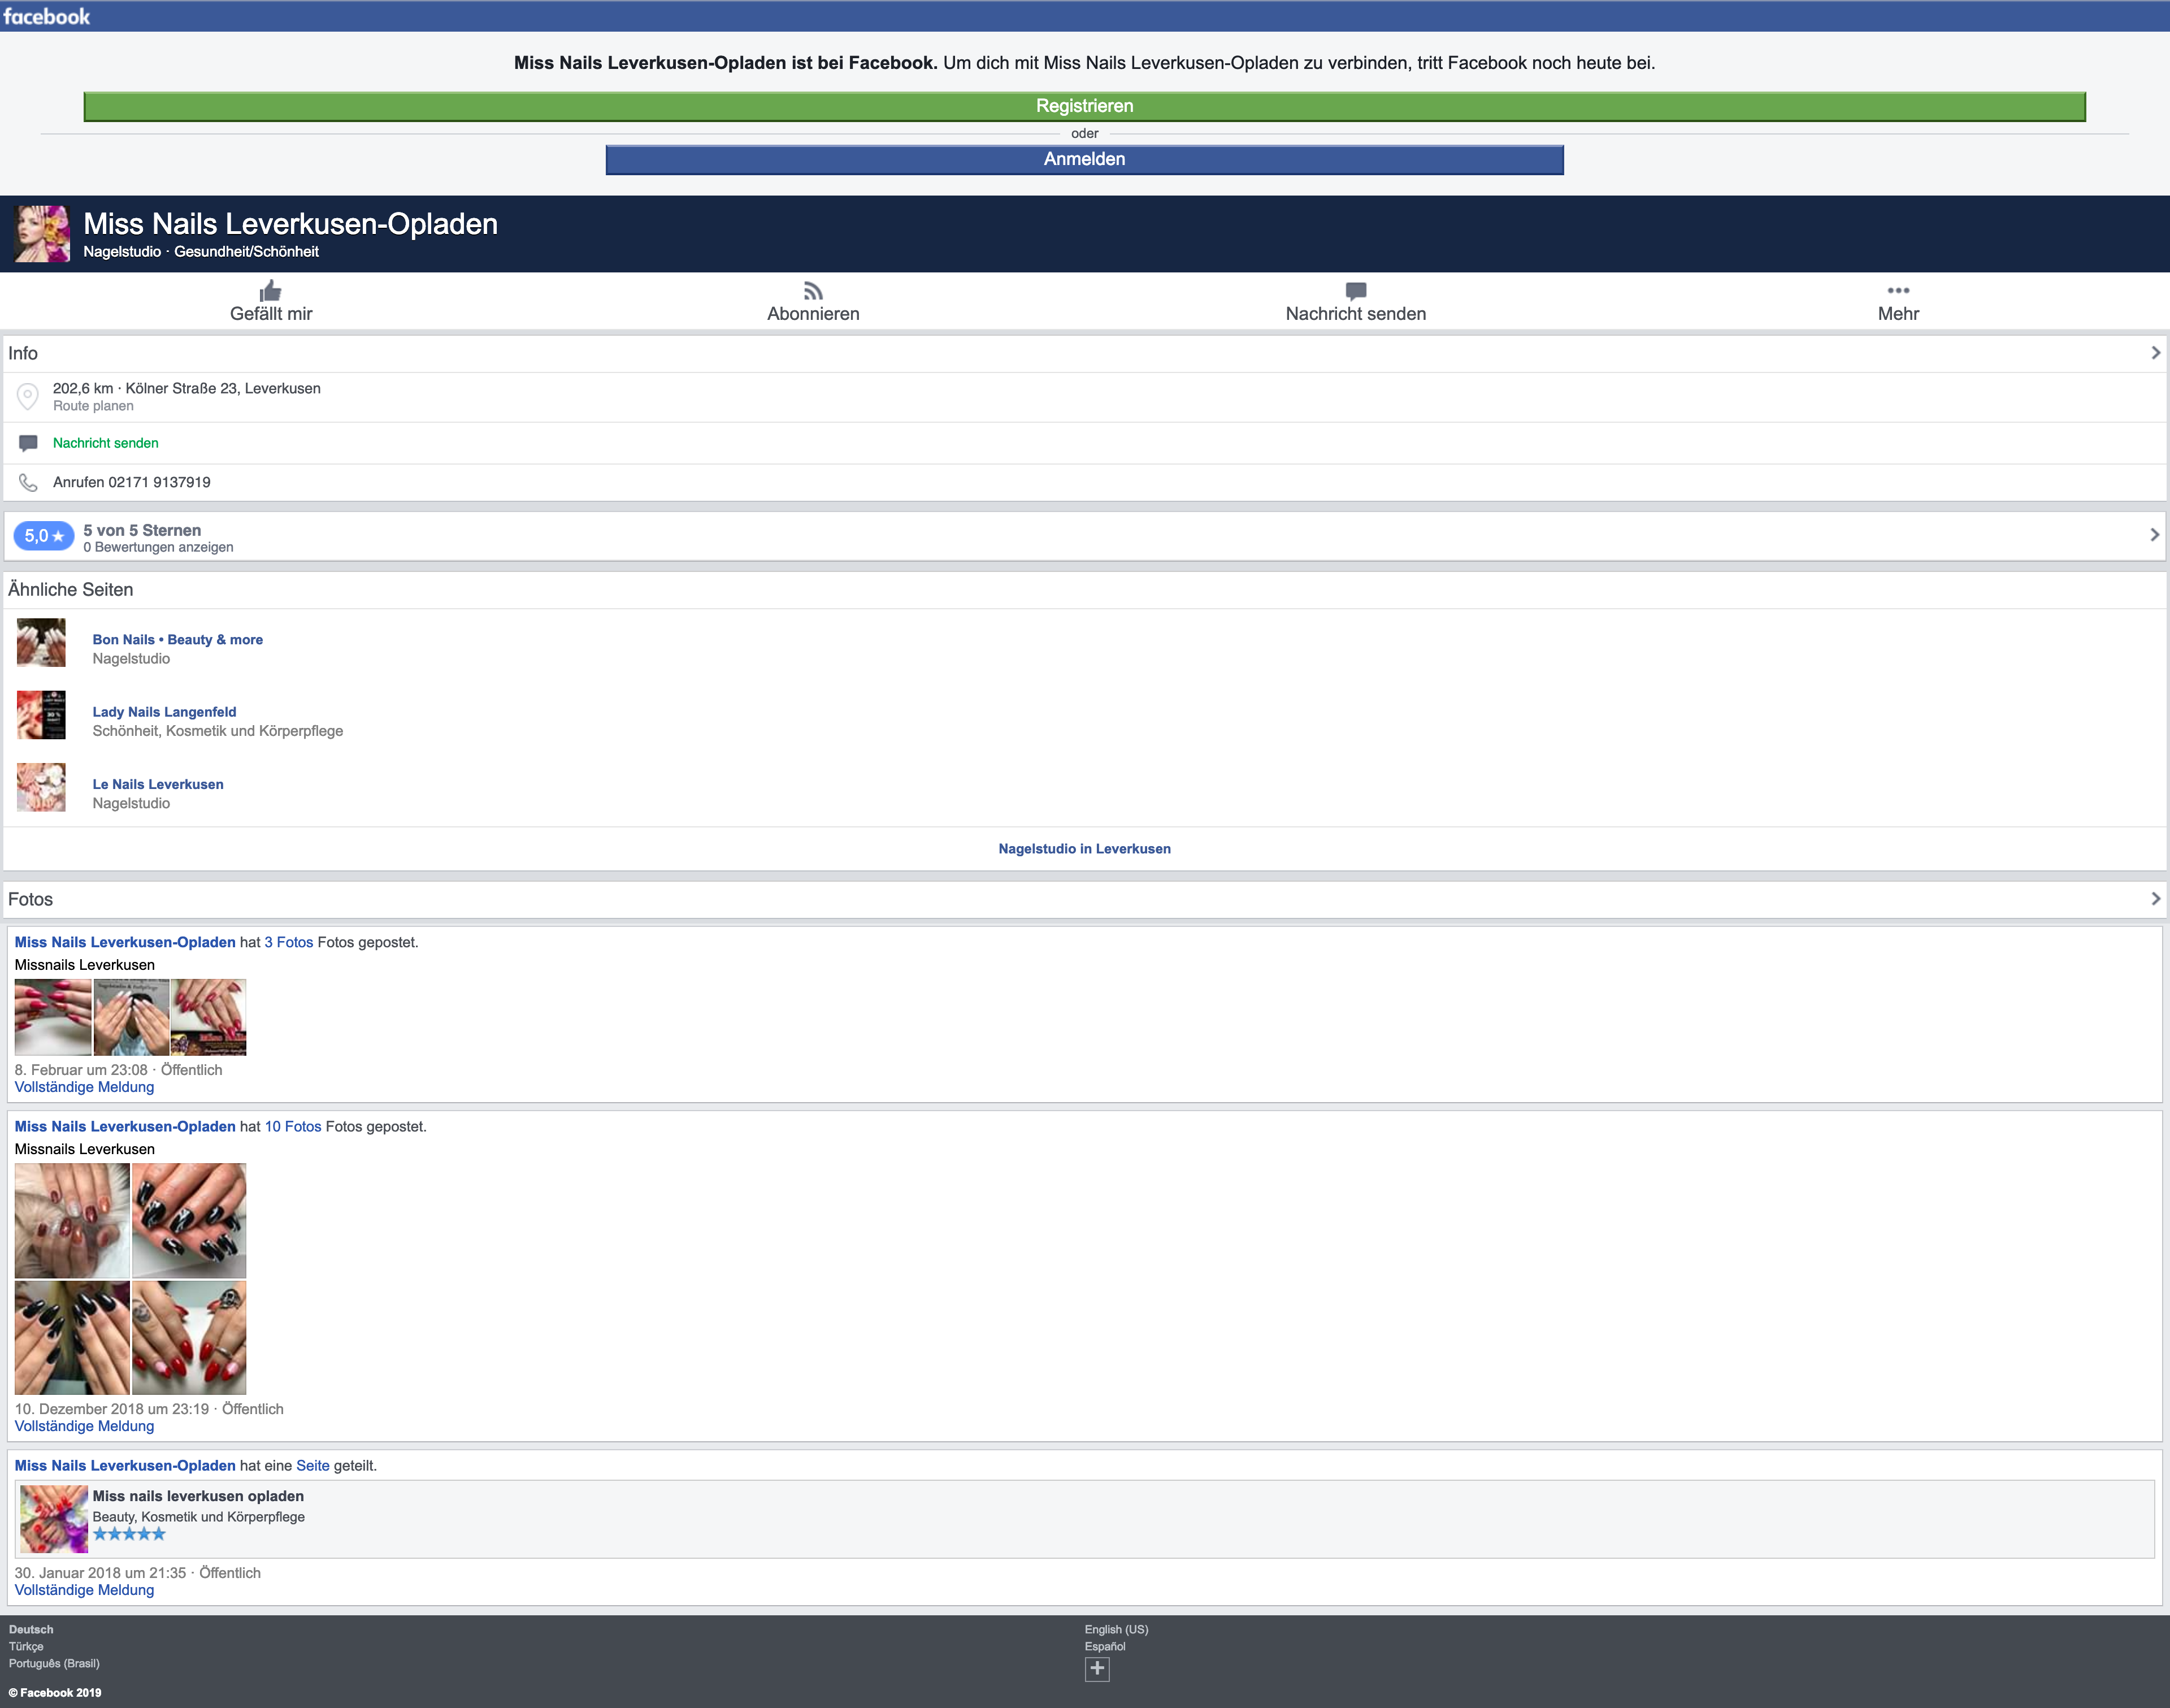The image size is (2170, 1708).
Task: Click green Nachricht senden link in Info
Action: [105, 443]
